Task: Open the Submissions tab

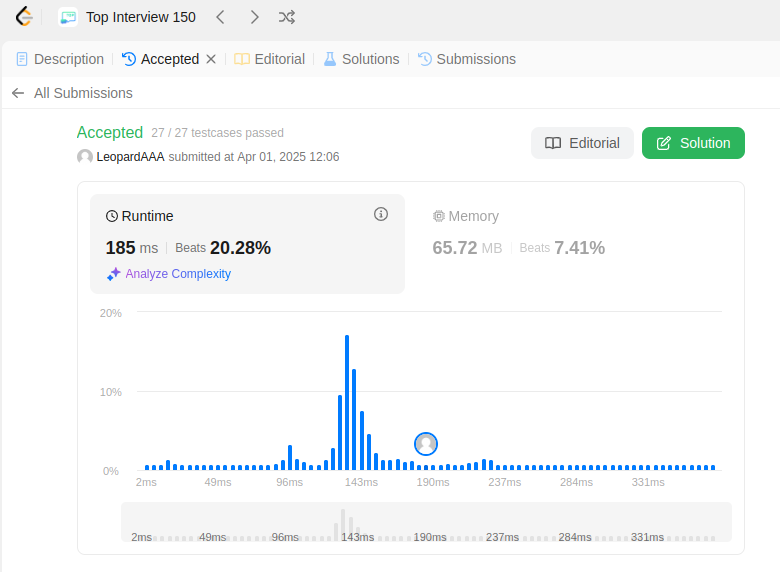Action: [x=467, y=59]
